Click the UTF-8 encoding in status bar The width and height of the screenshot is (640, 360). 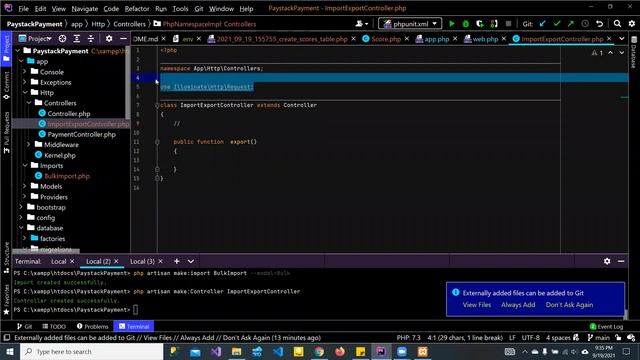tap(531, 338)
